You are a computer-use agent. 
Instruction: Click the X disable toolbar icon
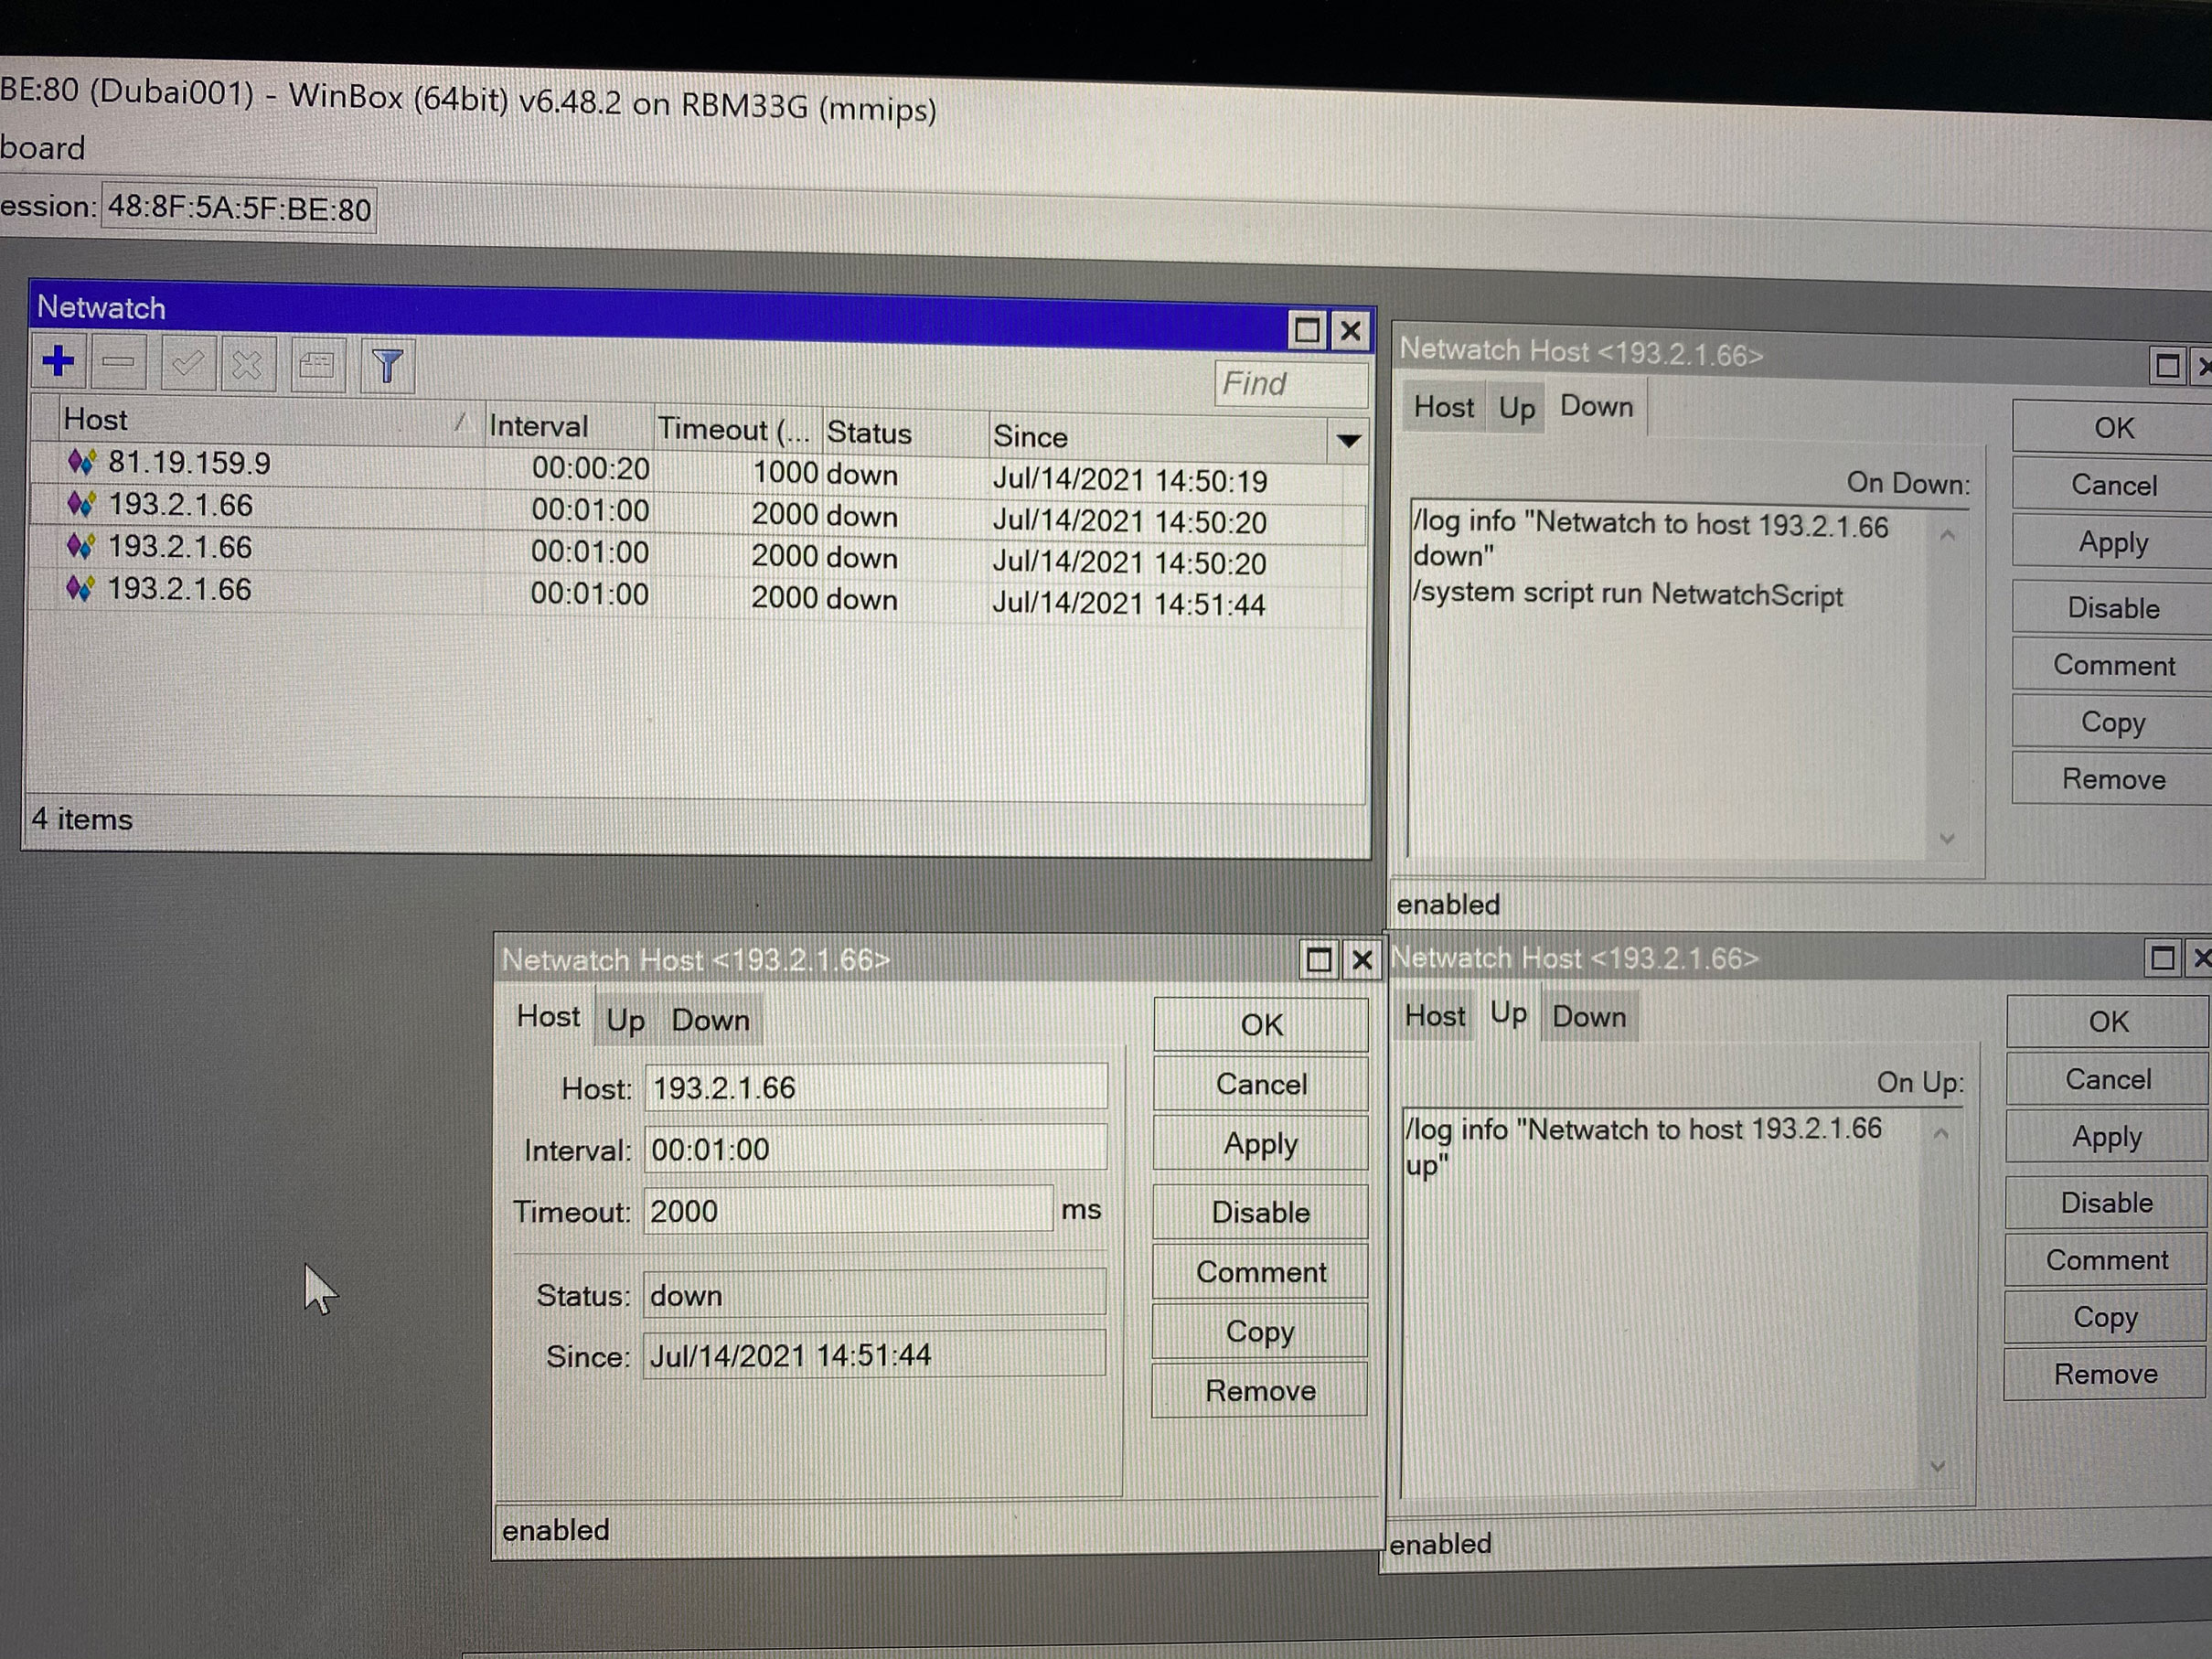247,366
